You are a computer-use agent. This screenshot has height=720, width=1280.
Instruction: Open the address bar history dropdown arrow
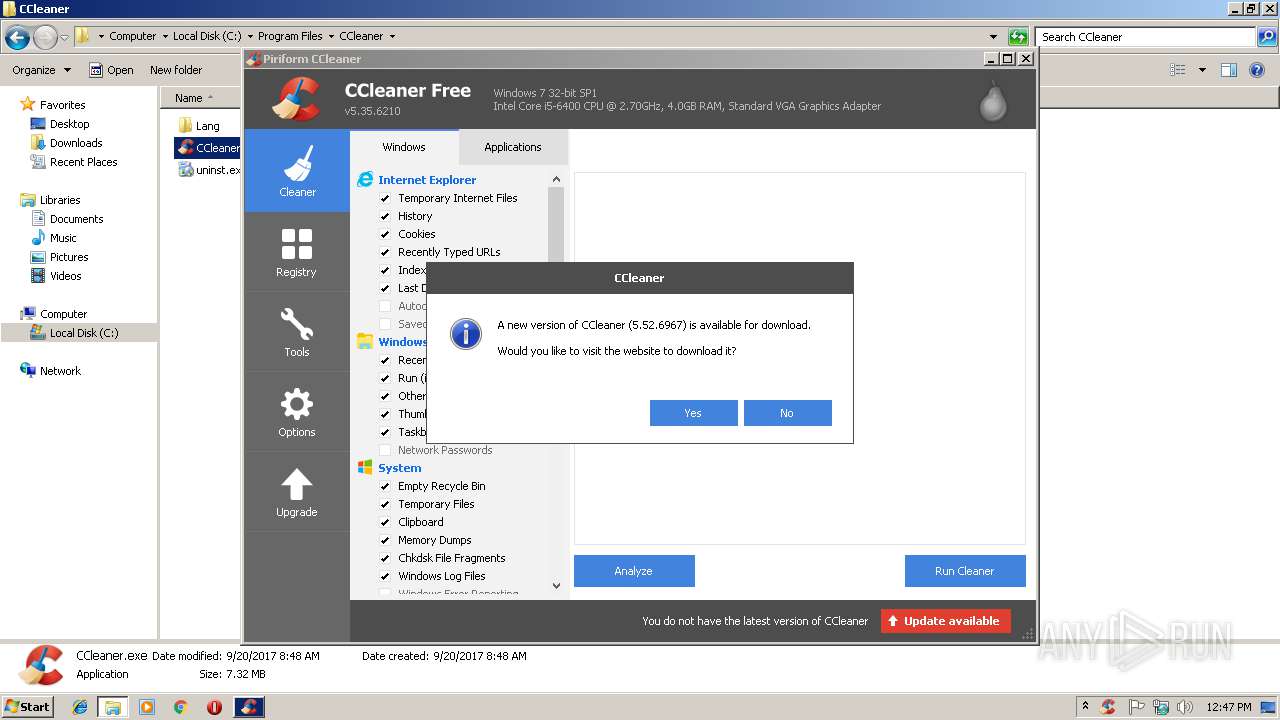[993, 37]
